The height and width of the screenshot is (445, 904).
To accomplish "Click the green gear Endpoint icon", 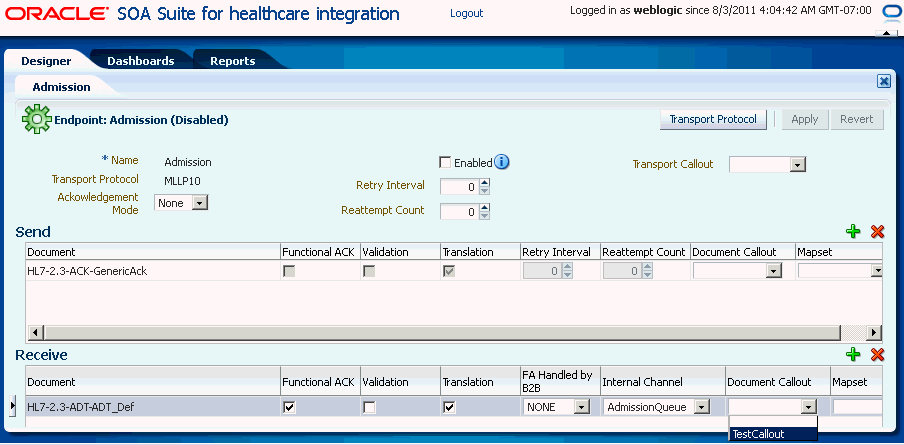I will [x=36, y=119].
